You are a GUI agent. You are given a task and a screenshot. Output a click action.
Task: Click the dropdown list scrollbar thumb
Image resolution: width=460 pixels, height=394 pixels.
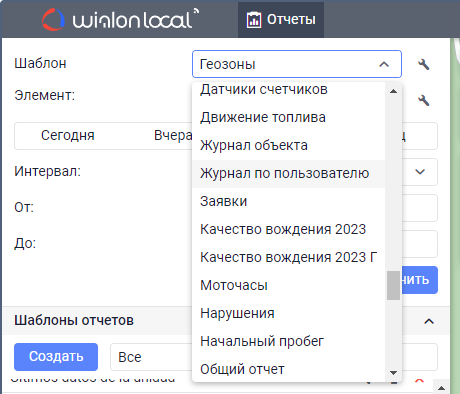tap(393, 285)
